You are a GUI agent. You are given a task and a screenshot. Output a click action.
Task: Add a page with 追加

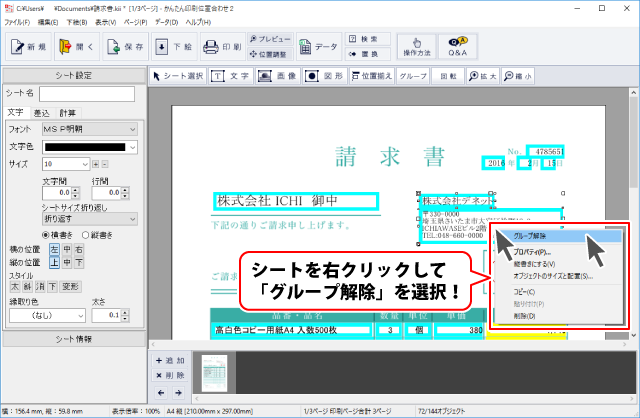click(x=171, y=360)
